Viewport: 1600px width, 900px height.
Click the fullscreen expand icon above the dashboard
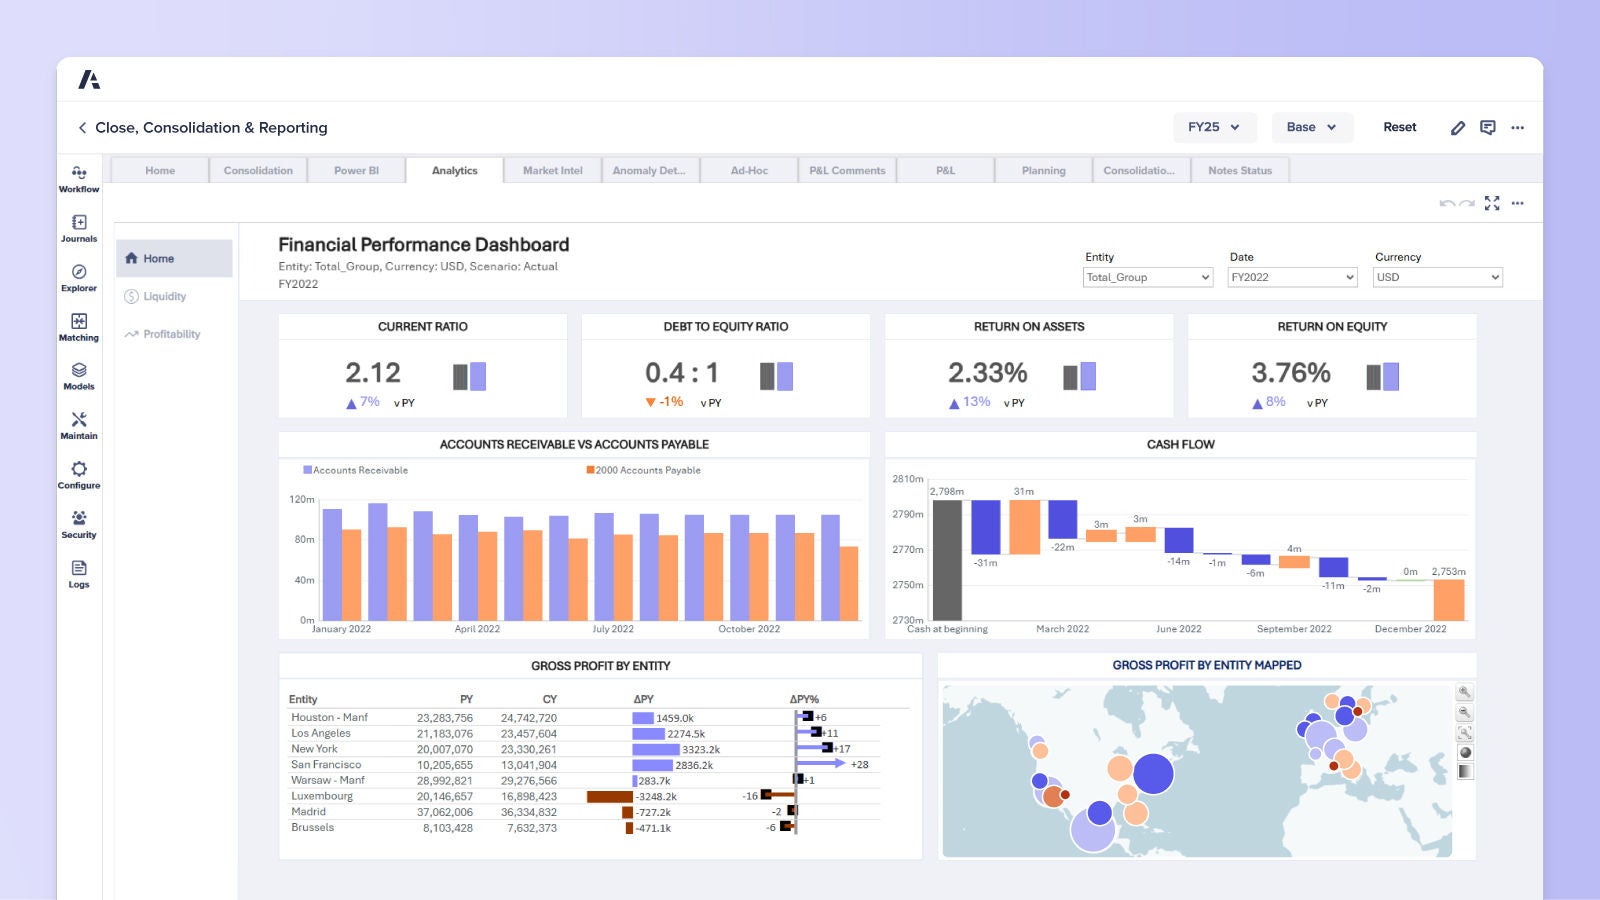pyautogui.click(x=1492, y=203)
